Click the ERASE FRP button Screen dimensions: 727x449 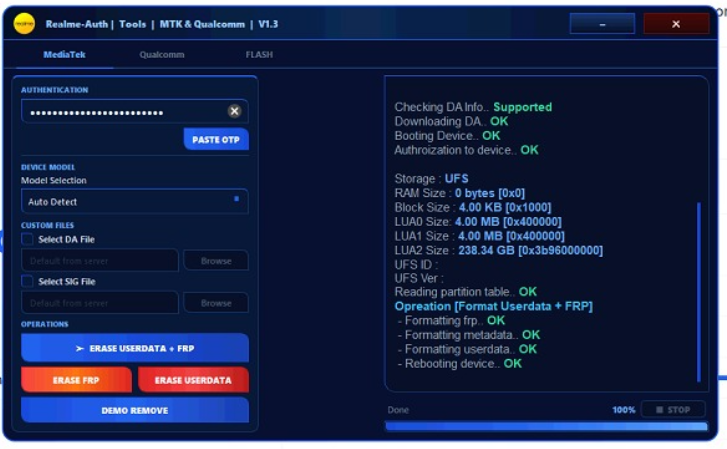coord(76,380)
